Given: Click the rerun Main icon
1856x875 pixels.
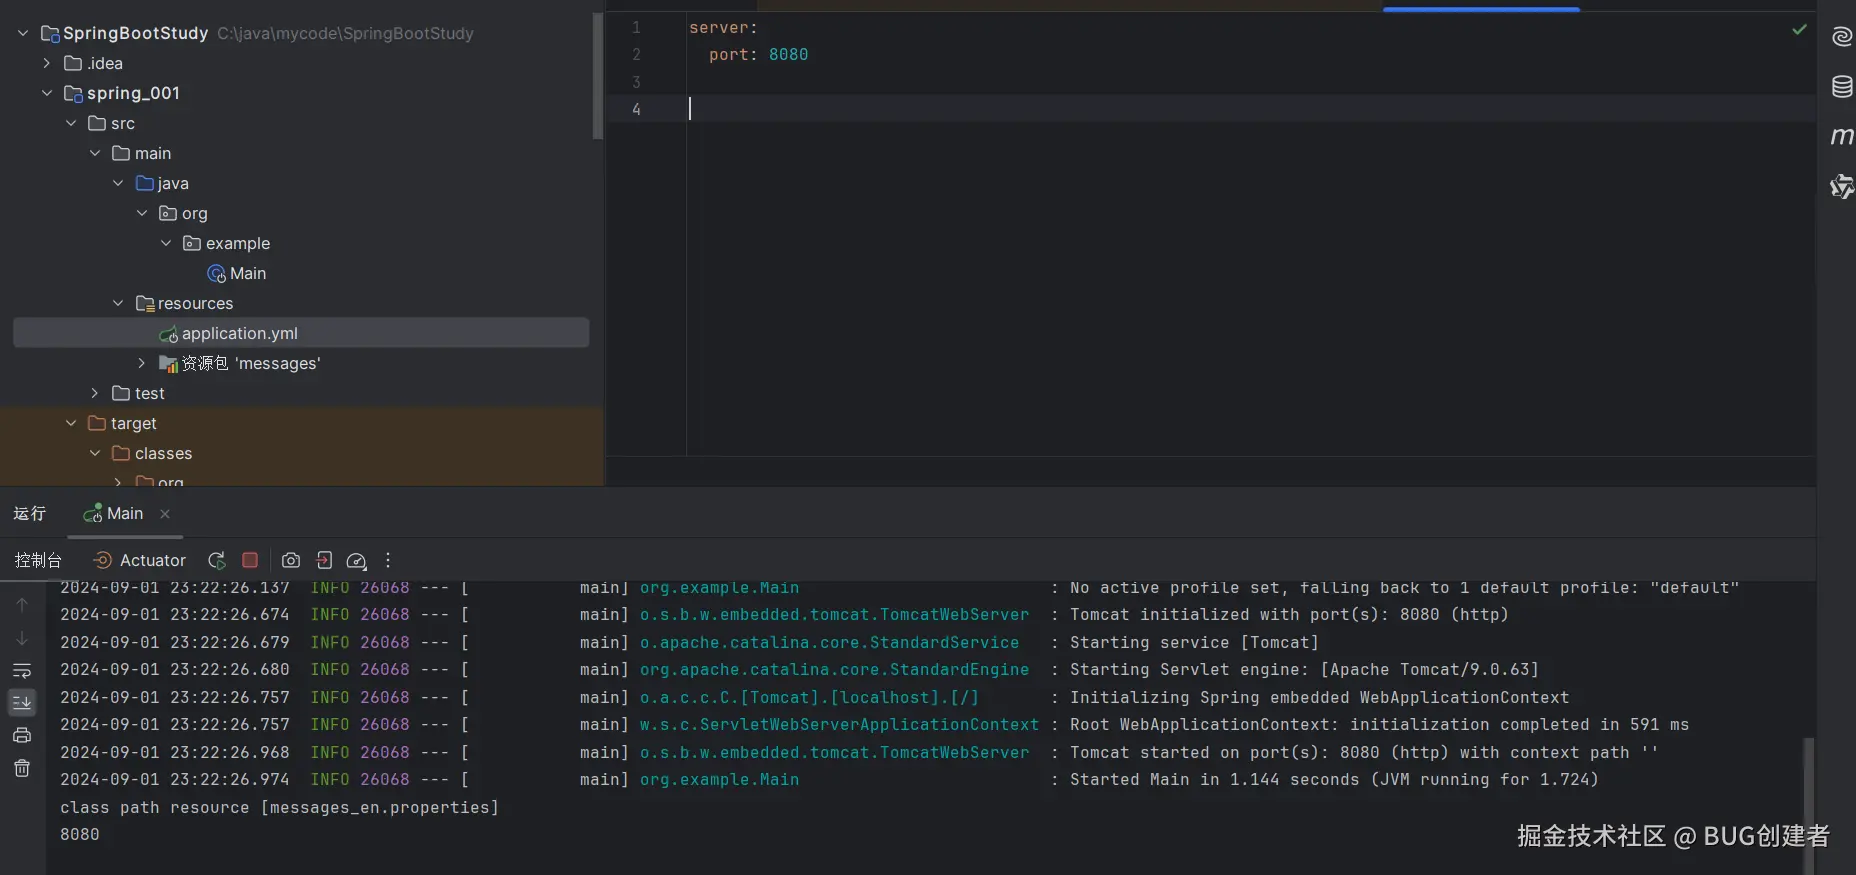Looking at the screenshot, I should [x=216, y=561].
